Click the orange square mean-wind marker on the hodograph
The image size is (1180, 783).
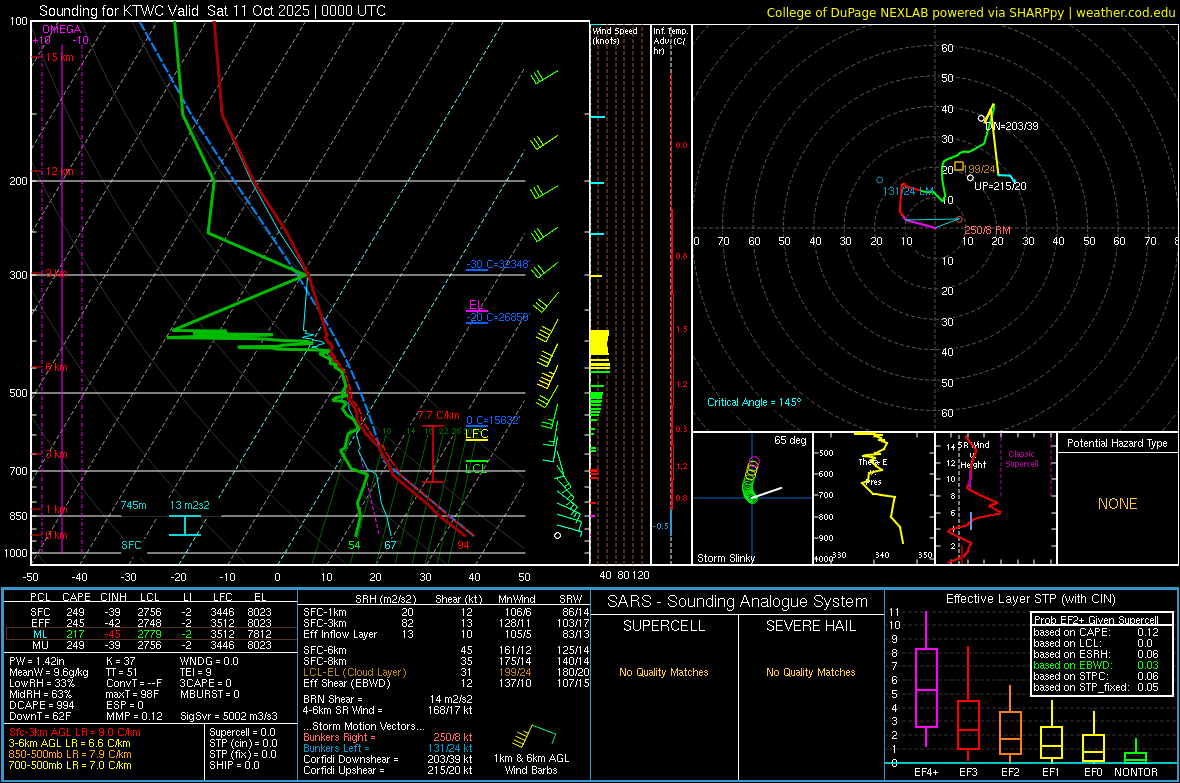[x=959, y=166]
